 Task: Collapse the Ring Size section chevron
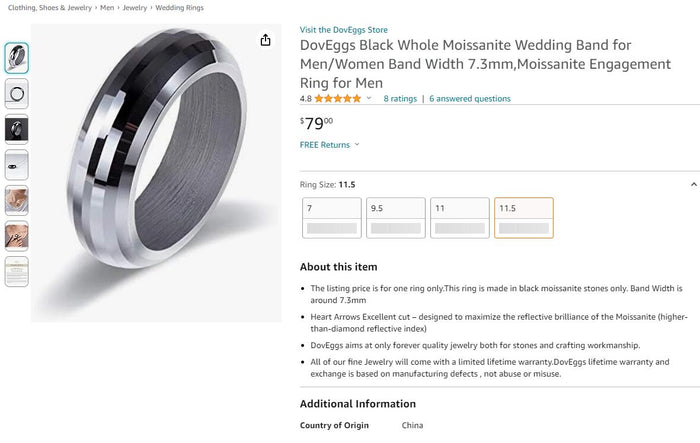tap(694, 184)
